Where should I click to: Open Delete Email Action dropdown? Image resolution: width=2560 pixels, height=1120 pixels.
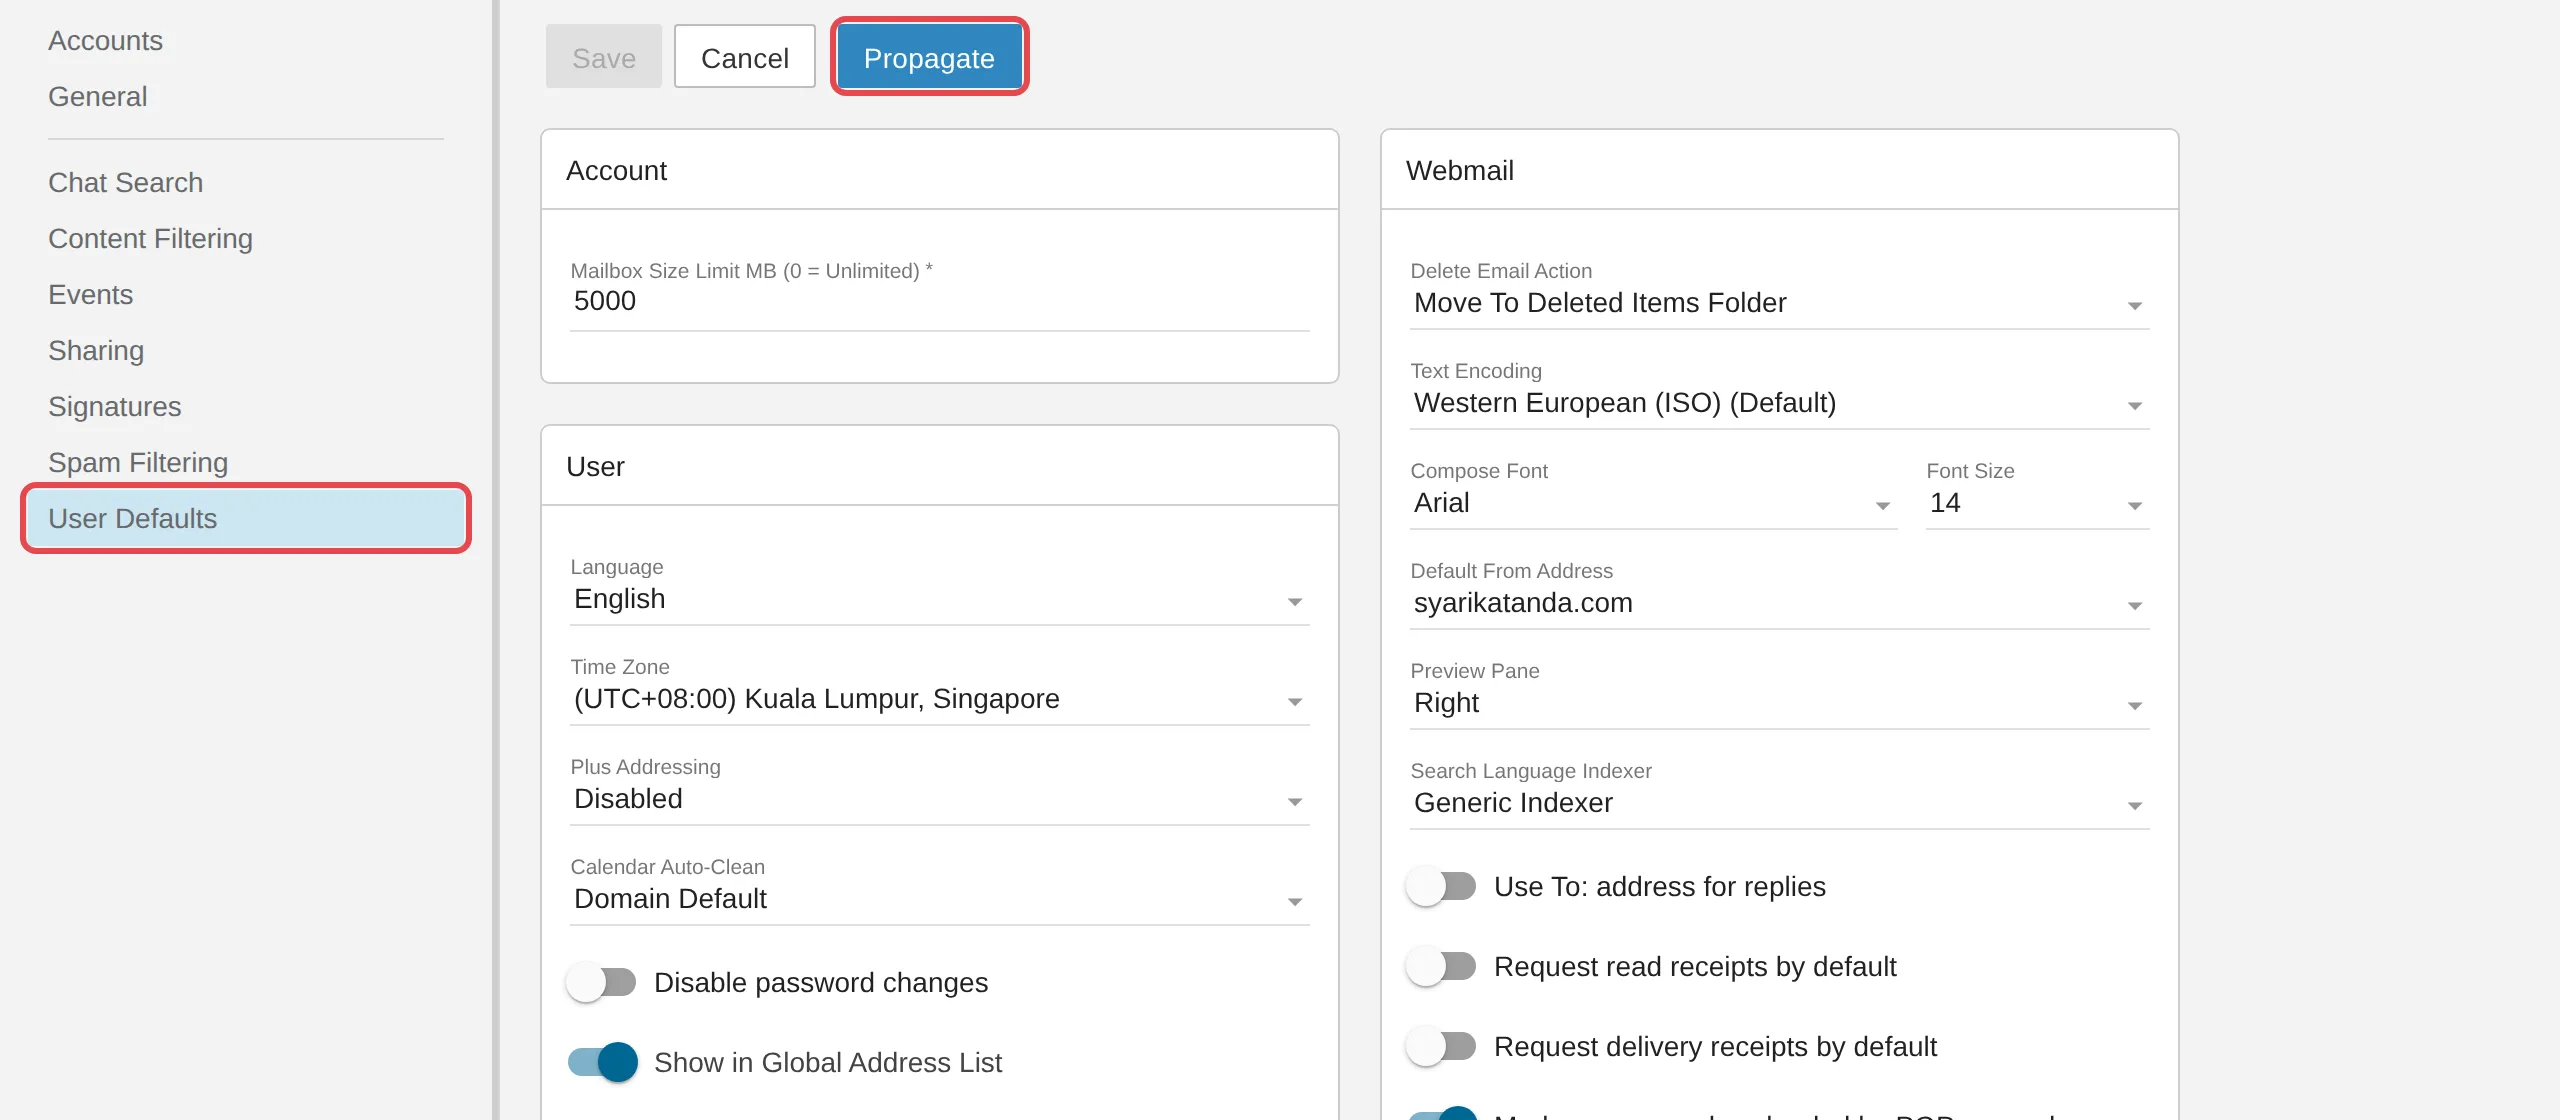[x=1779, y=303]
